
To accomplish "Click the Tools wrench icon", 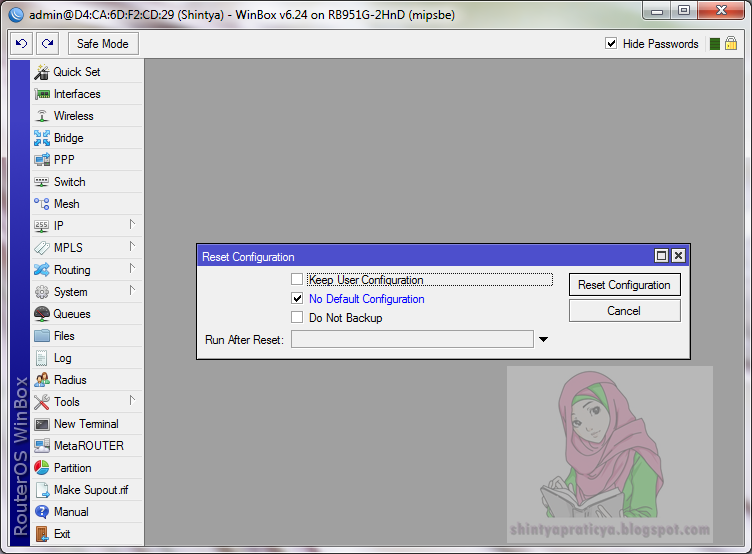I will click(42, 402).
